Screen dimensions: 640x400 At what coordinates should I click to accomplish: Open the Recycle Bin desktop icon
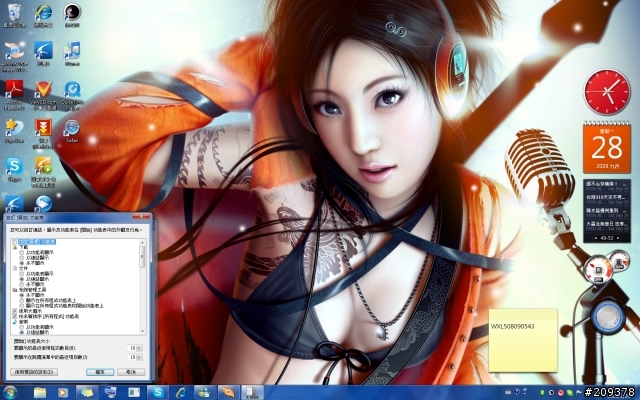pos(14,15)
